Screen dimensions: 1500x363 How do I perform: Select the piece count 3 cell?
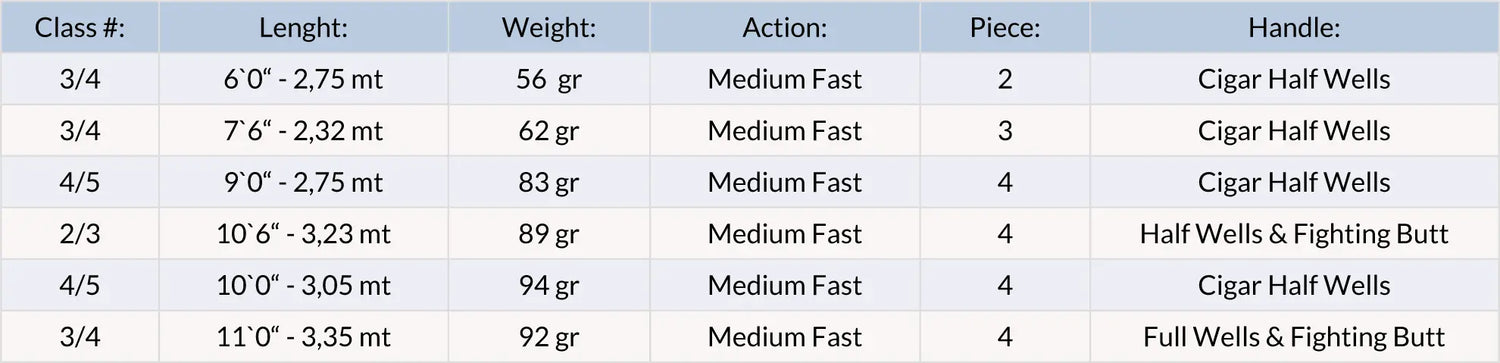tap(1005, 131)
